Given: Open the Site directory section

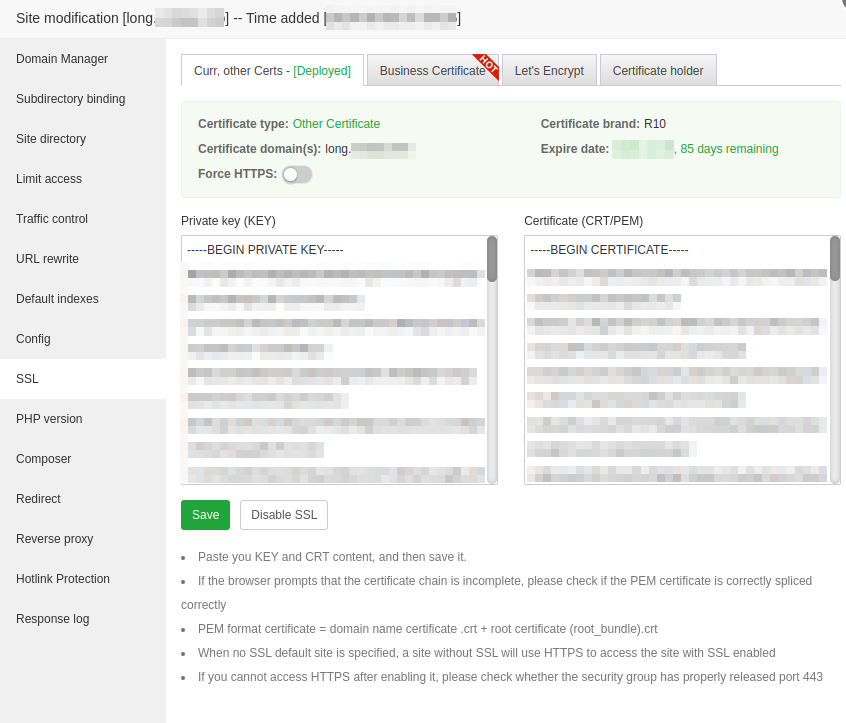Looking at the screenshot, I should pos(51,139).
